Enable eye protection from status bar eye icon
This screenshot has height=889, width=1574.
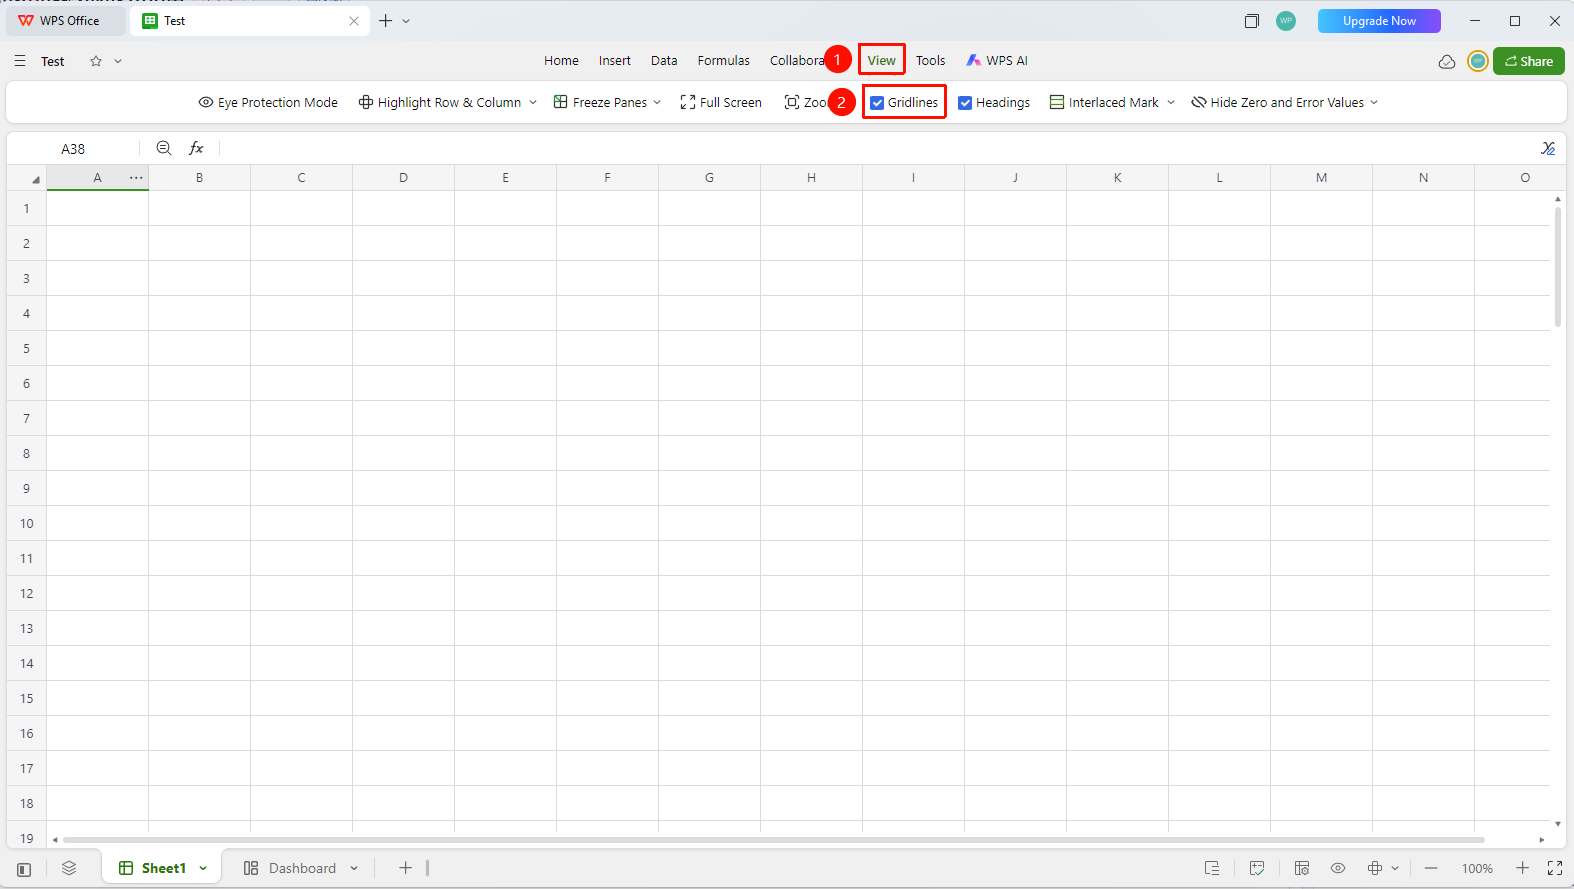point(1338,868)
